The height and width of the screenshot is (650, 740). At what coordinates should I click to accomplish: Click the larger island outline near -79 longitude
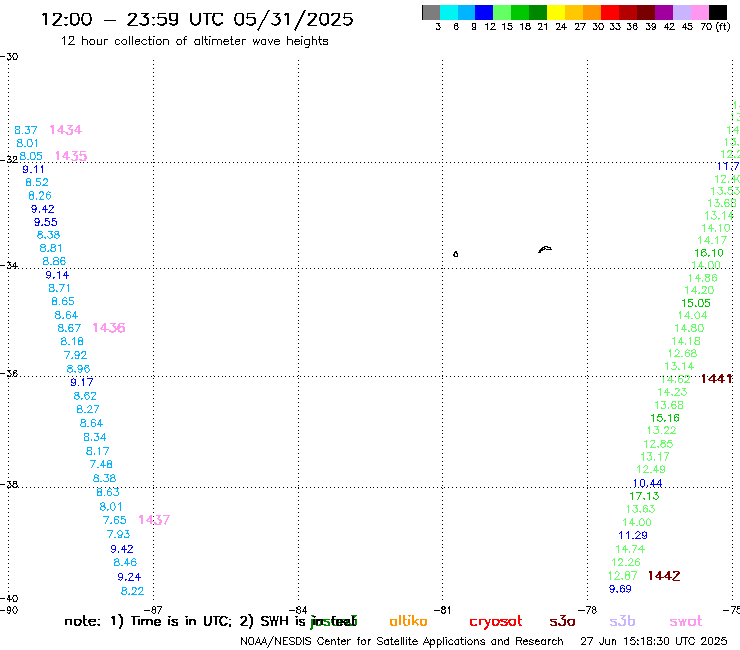545,249
